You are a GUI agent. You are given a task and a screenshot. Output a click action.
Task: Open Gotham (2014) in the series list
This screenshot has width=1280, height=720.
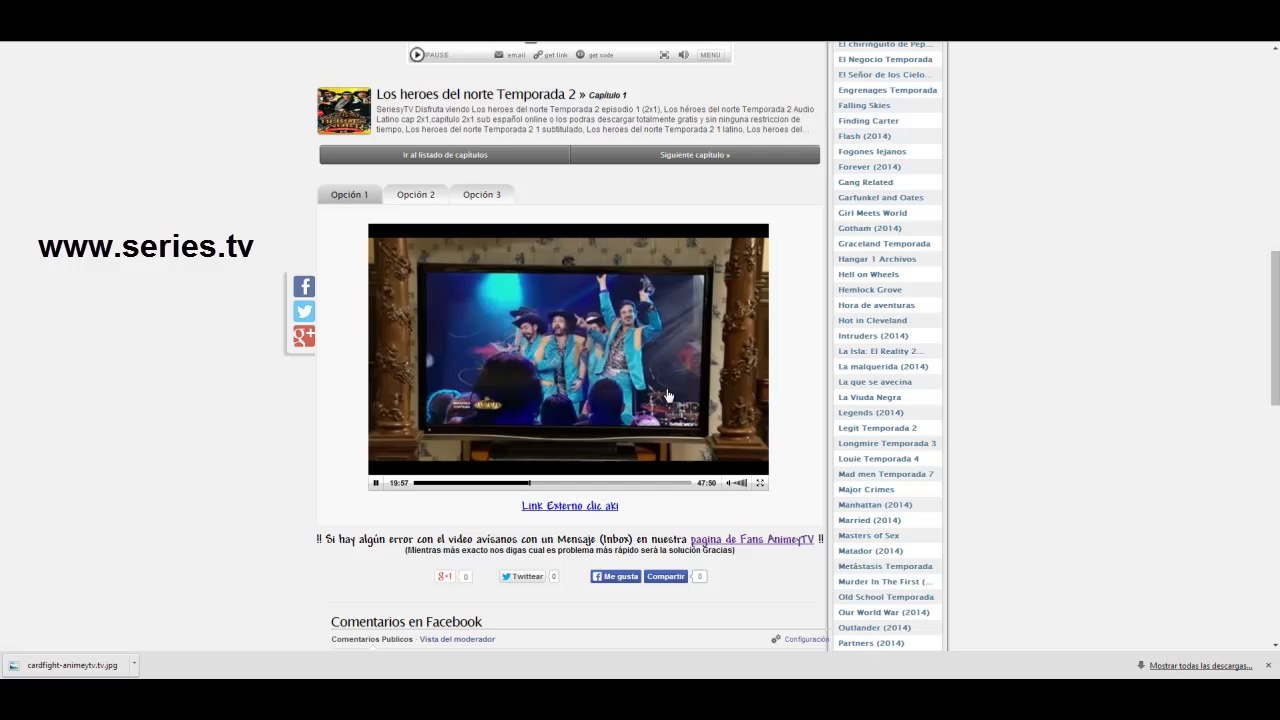tap(869, 229)
